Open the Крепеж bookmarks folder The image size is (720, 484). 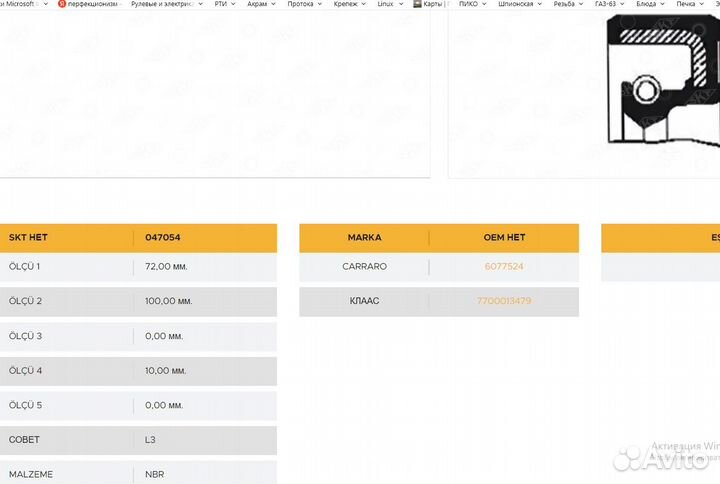346,4
